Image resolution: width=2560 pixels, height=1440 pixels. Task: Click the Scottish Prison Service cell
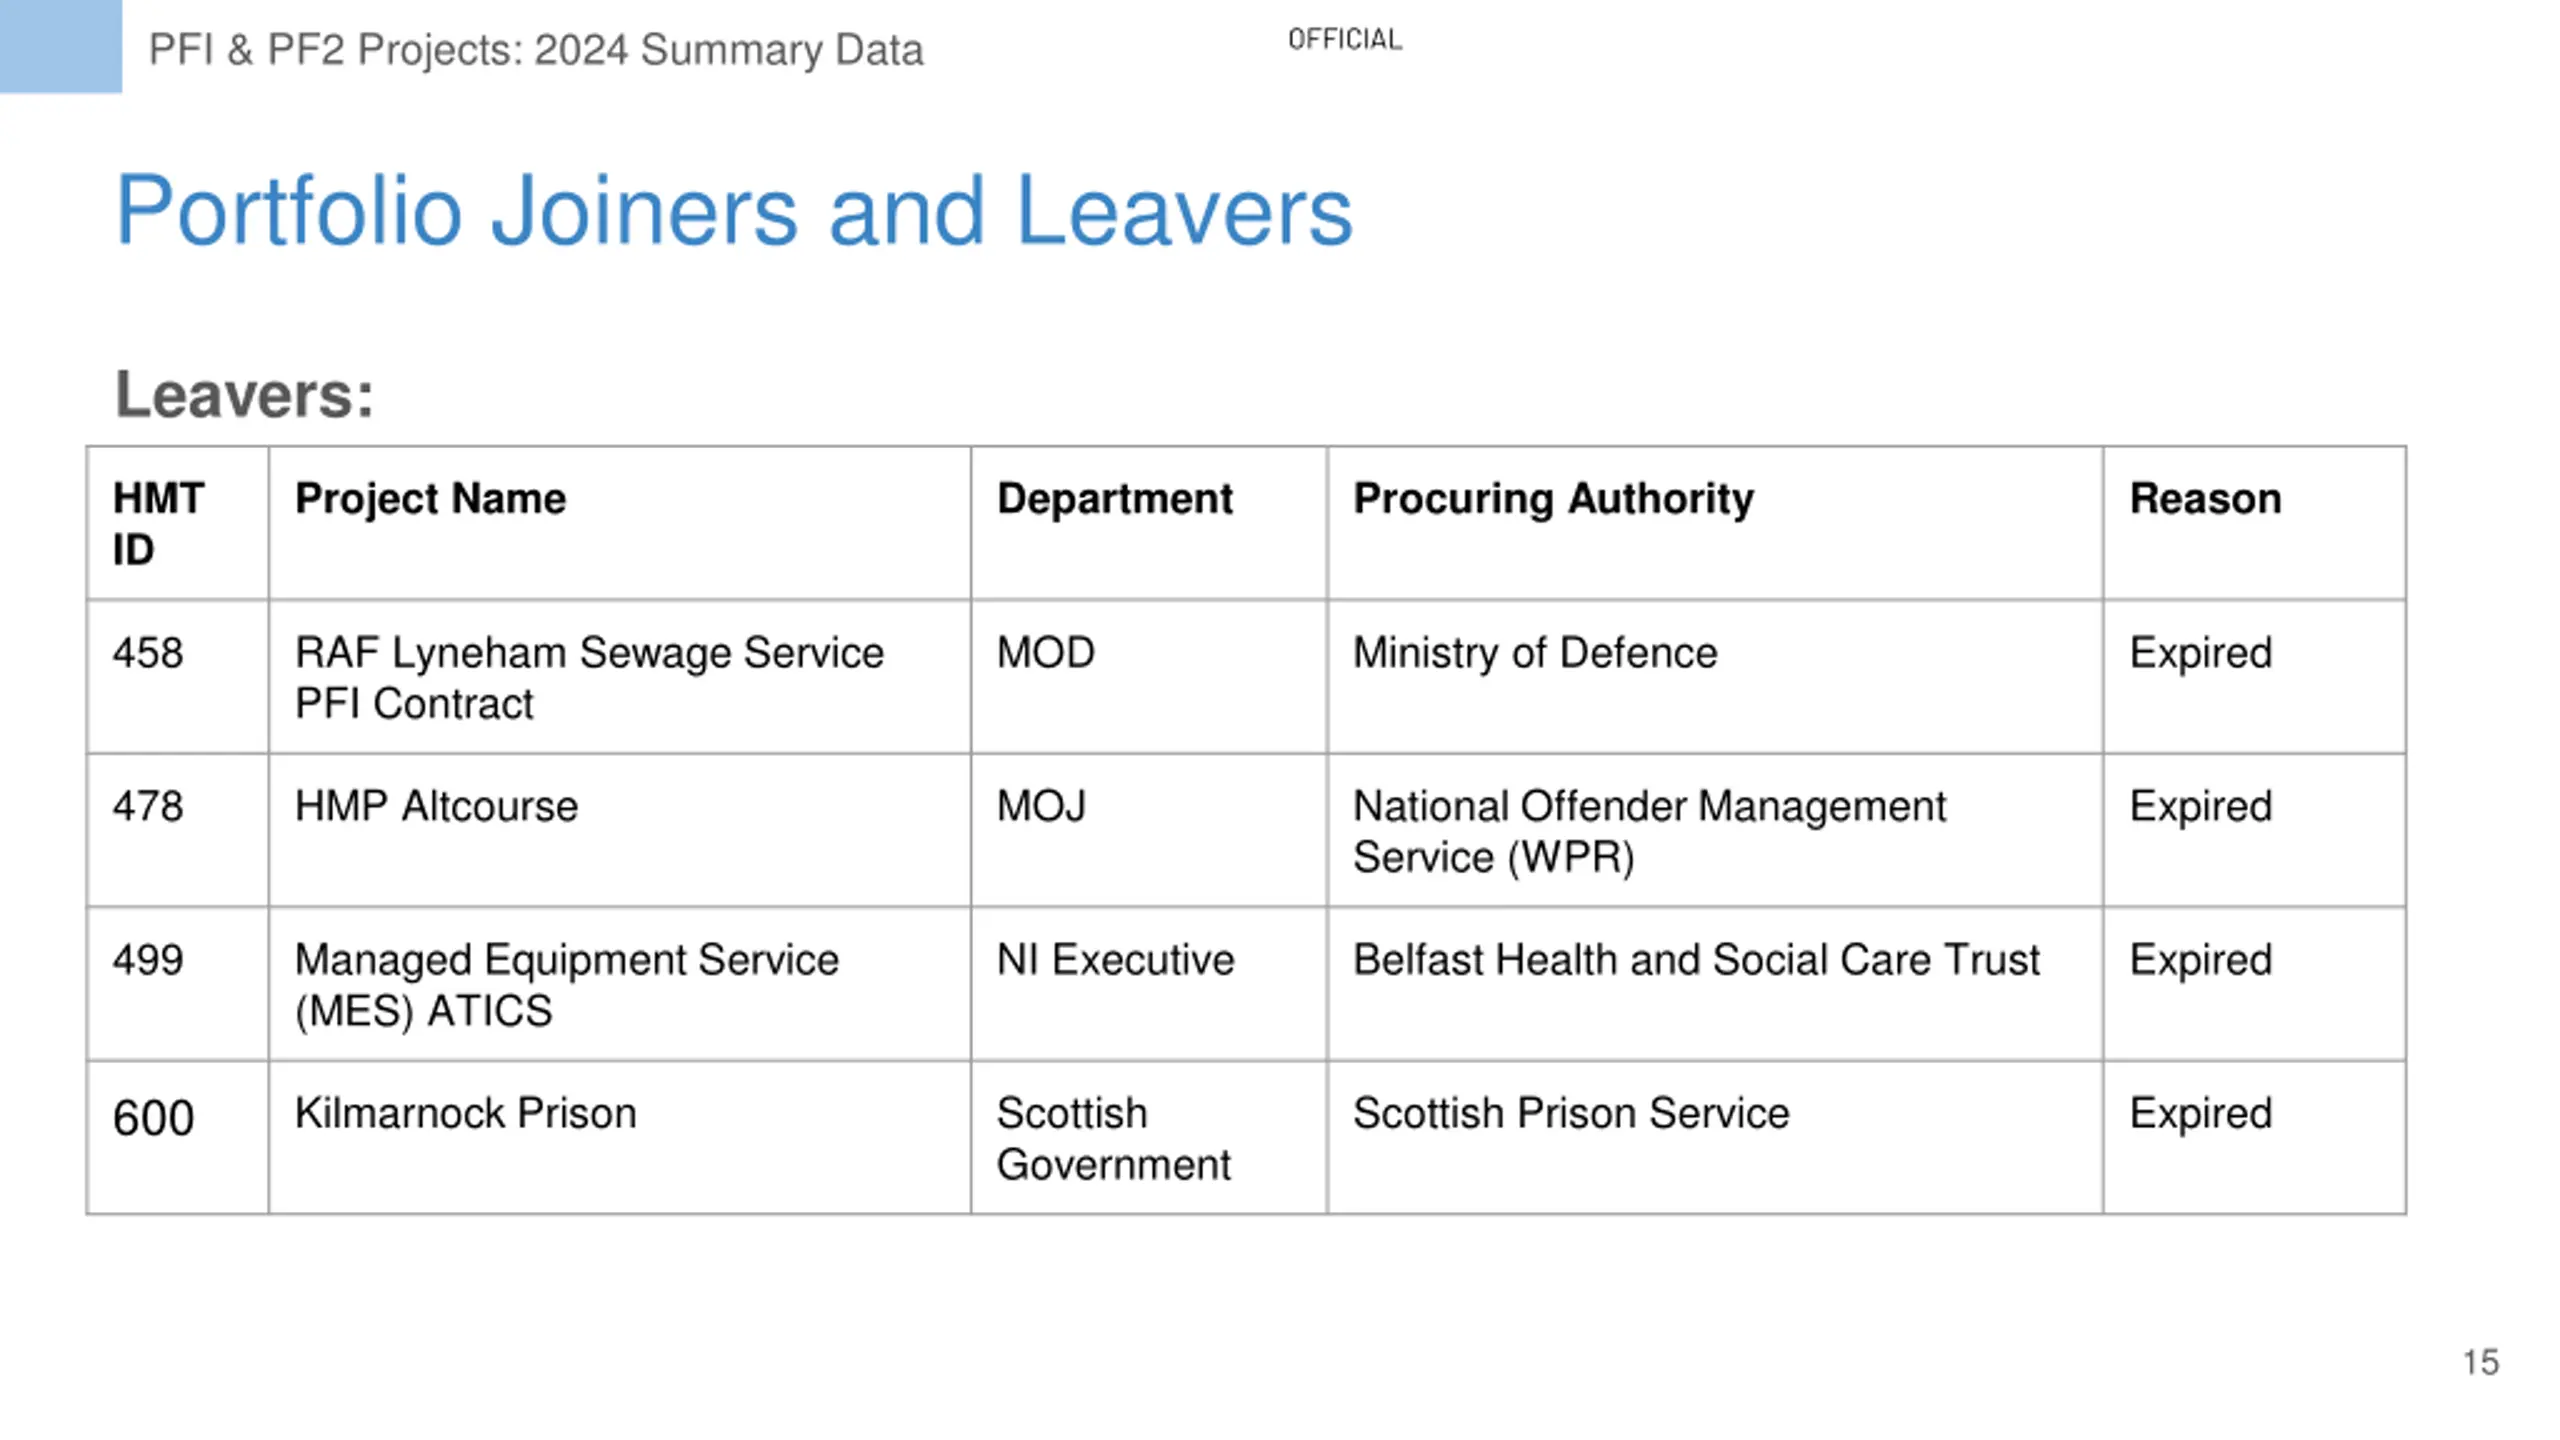tap(1715, 1138)
